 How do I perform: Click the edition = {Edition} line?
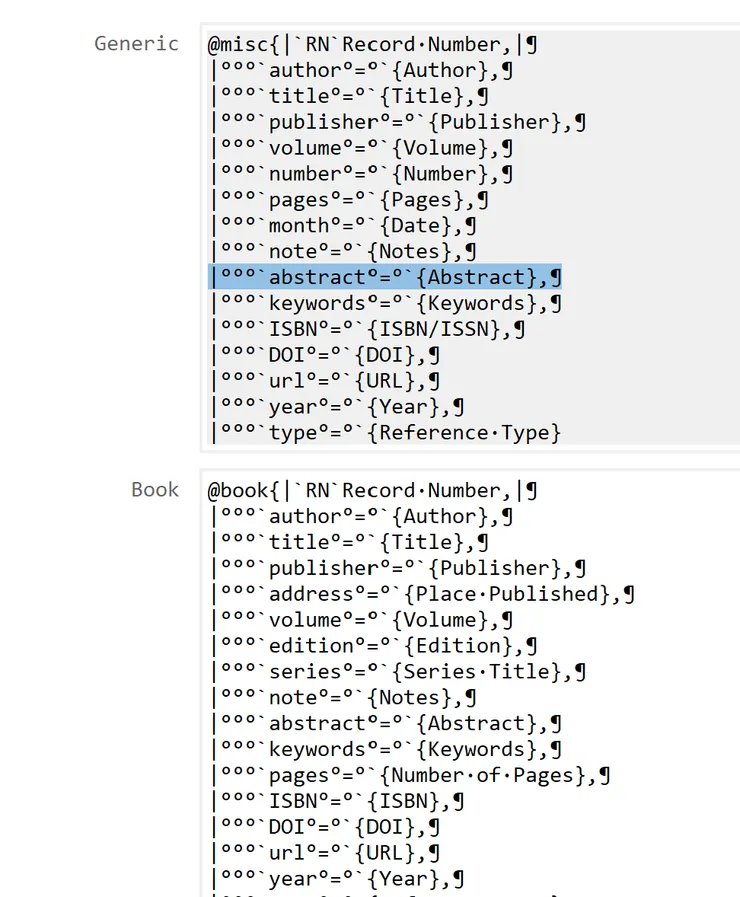point(374,646)
